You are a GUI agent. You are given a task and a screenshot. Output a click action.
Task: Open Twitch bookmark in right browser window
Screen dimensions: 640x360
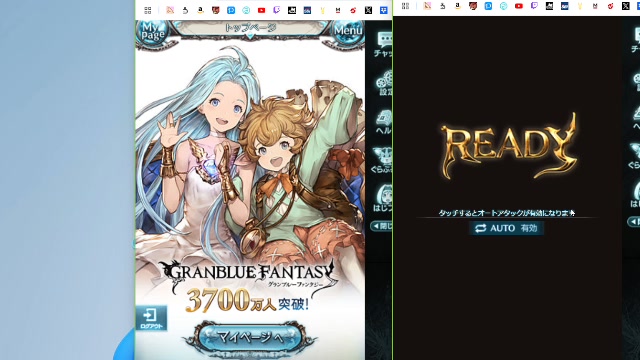pos(534,6)
